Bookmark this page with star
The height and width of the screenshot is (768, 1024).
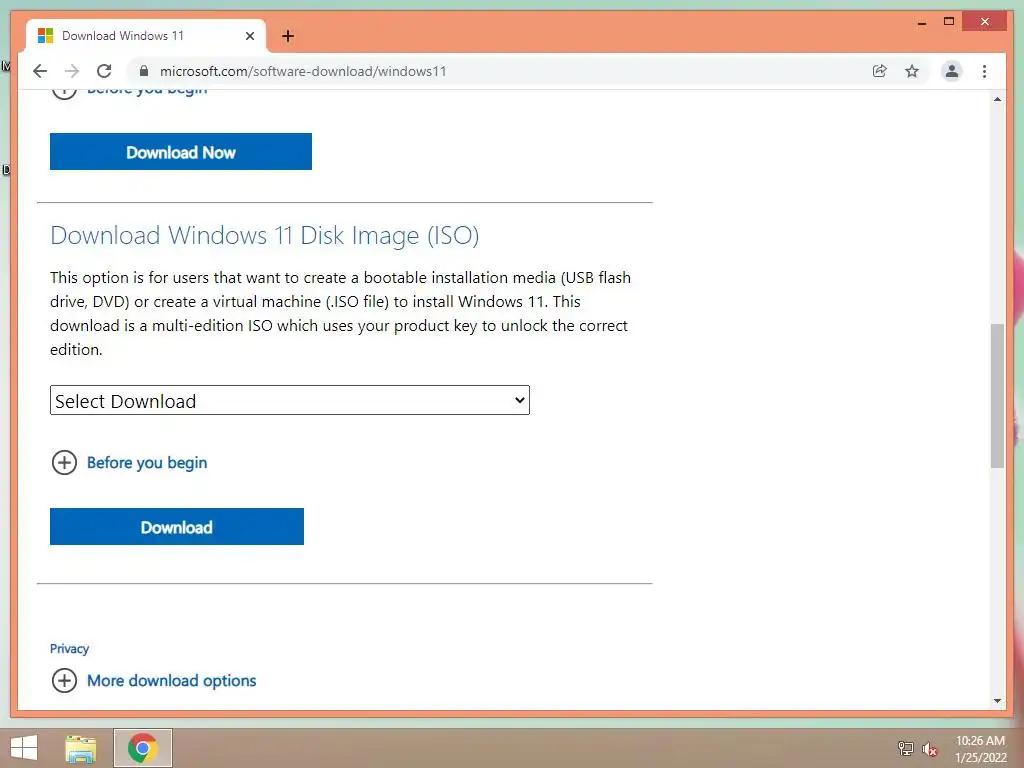point(912,71)
